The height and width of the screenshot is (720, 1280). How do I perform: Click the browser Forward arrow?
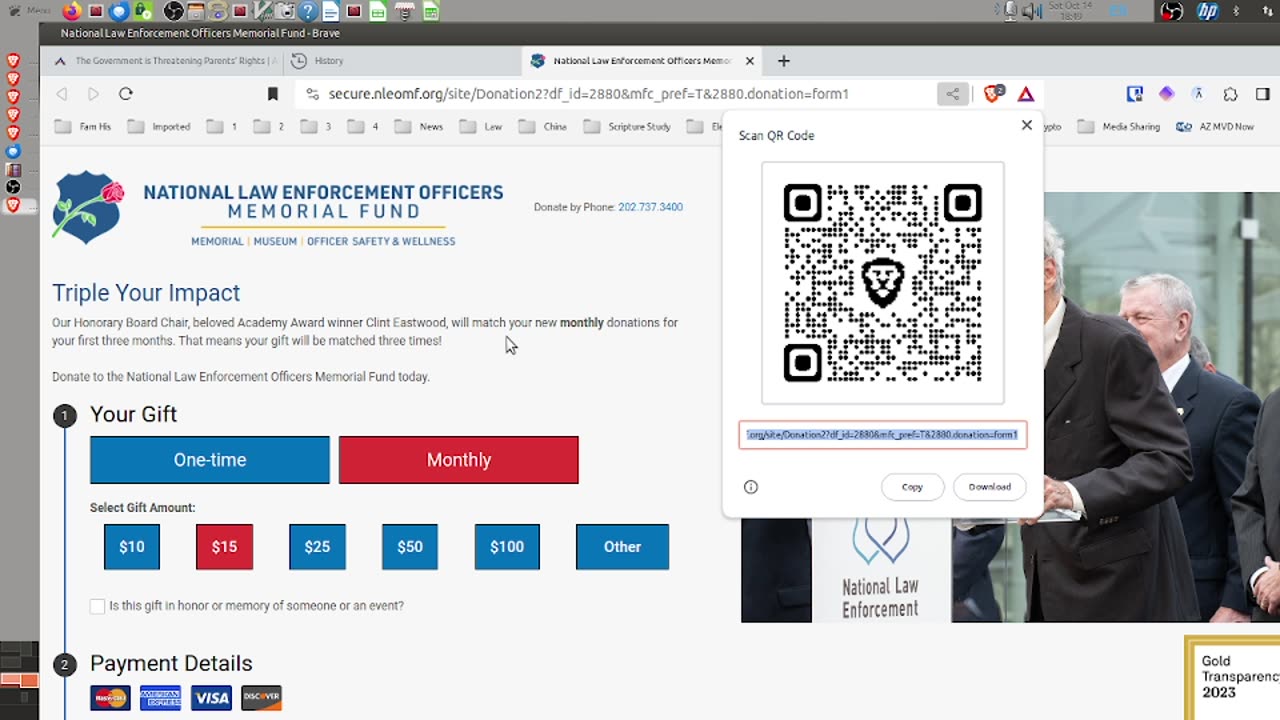pyautogui.click(x=93, y=94)
